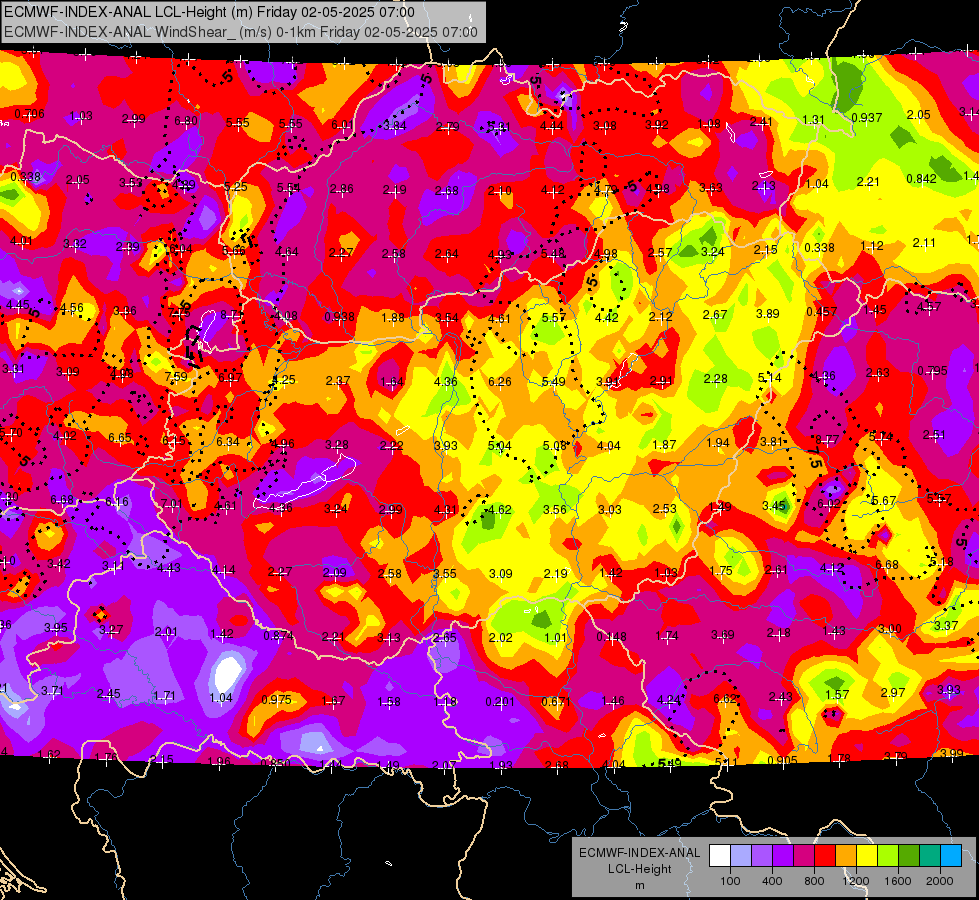Choose the lime green legend swatch

pos(888,855)
